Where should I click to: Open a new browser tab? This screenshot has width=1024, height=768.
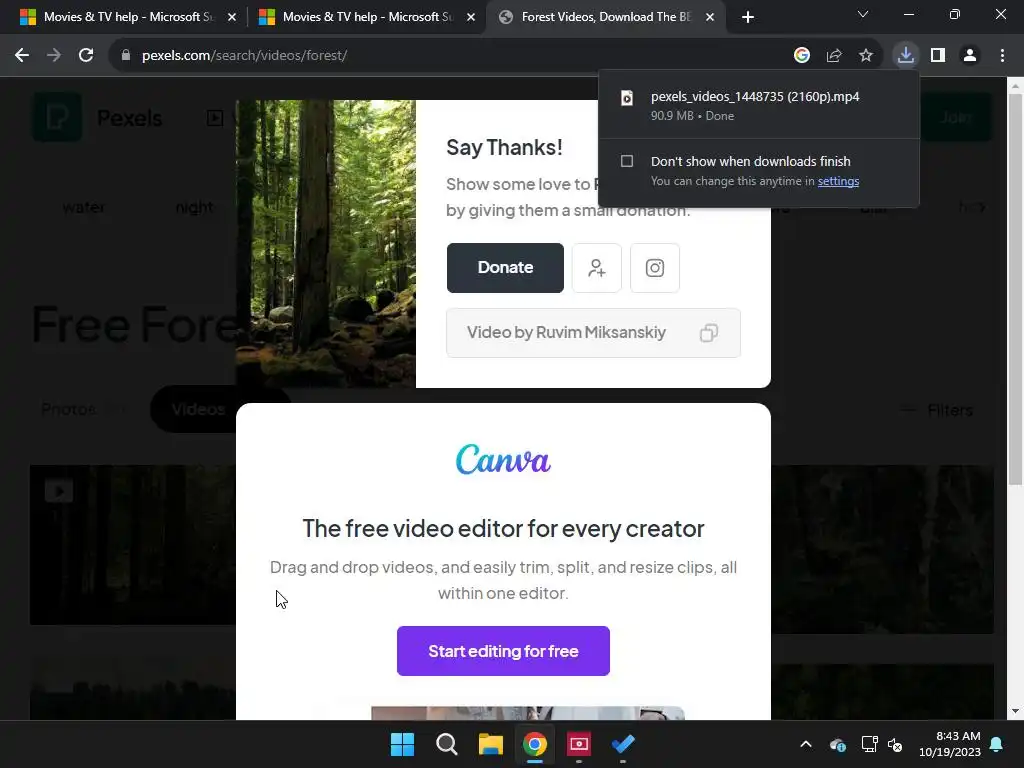[748, 17]
